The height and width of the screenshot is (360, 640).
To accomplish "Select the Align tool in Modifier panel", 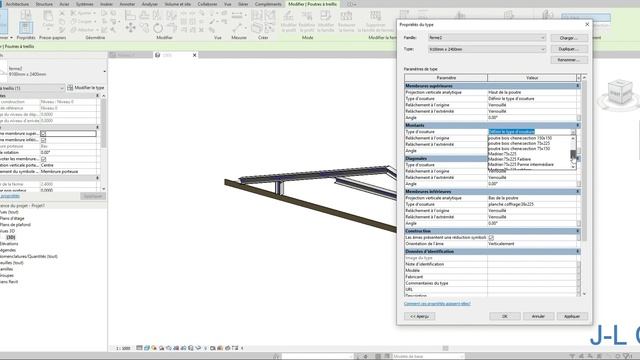I will (x=130, y=16).
